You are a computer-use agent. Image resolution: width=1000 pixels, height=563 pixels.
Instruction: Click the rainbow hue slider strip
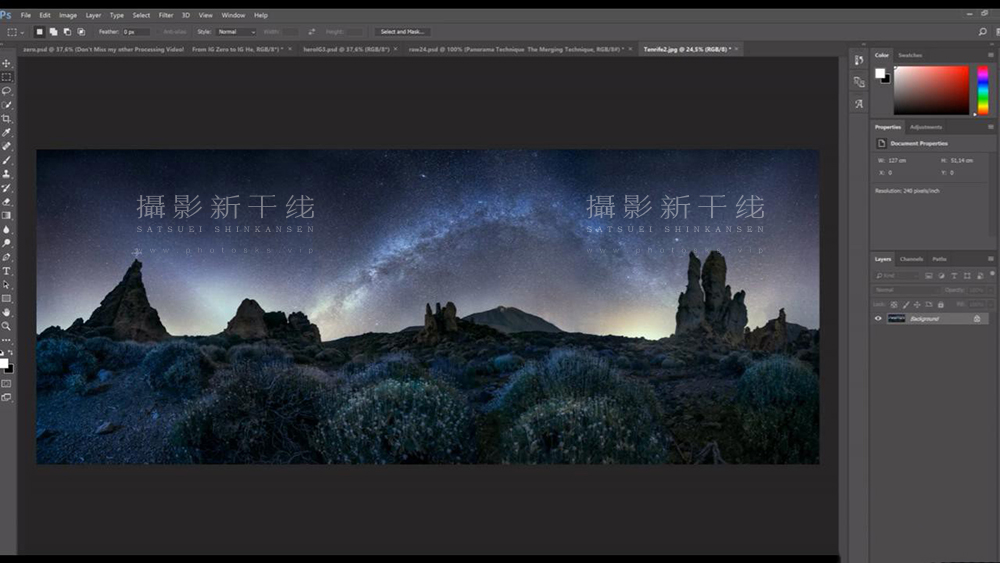(x=983, y=91)
